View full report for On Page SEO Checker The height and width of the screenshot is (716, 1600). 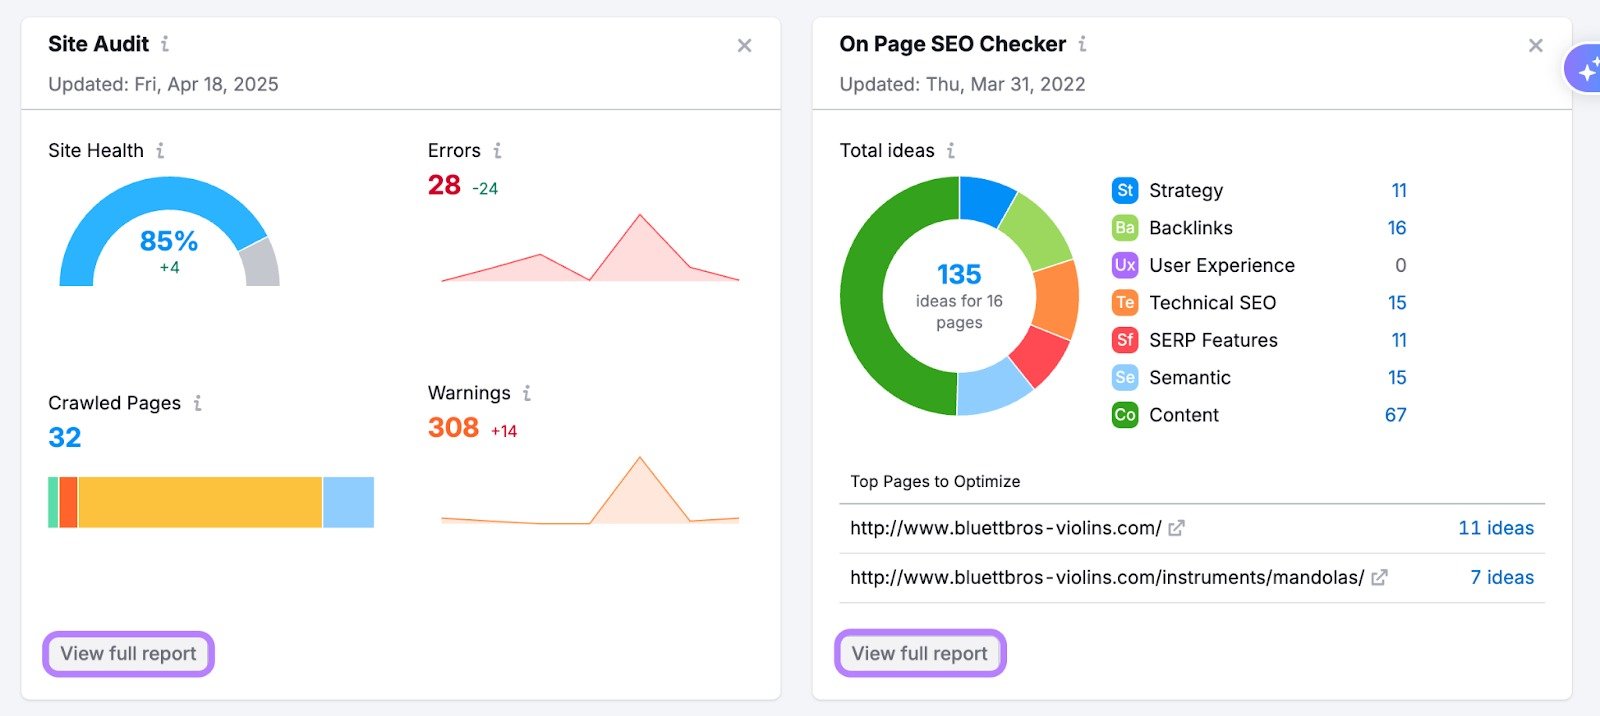pos(920,654)
